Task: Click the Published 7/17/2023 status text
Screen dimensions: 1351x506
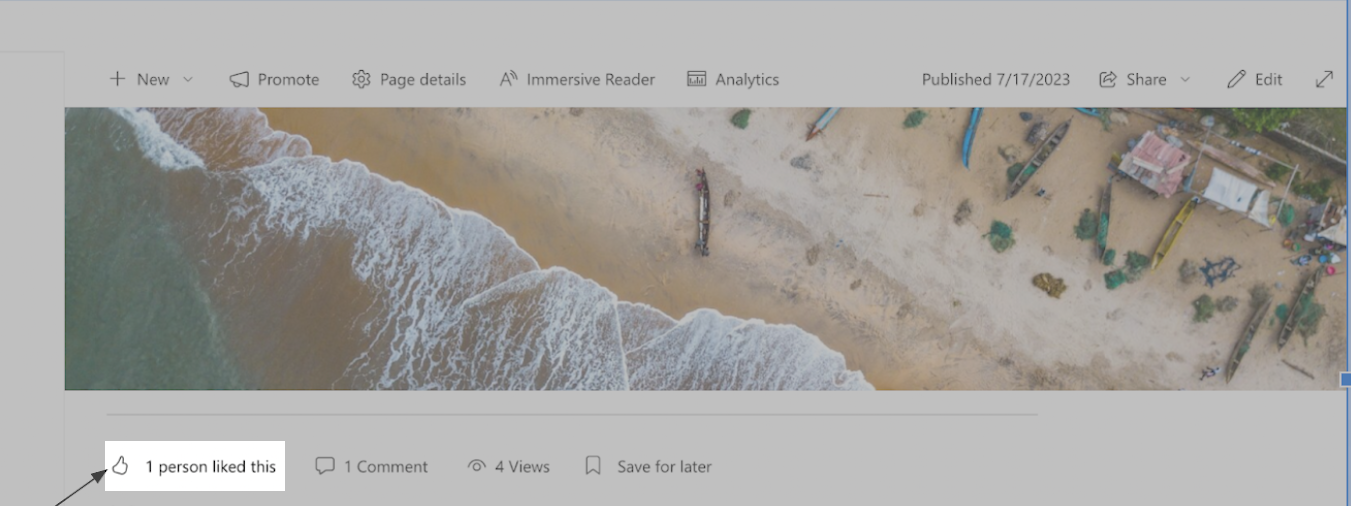Action: [x=995, y=79]
